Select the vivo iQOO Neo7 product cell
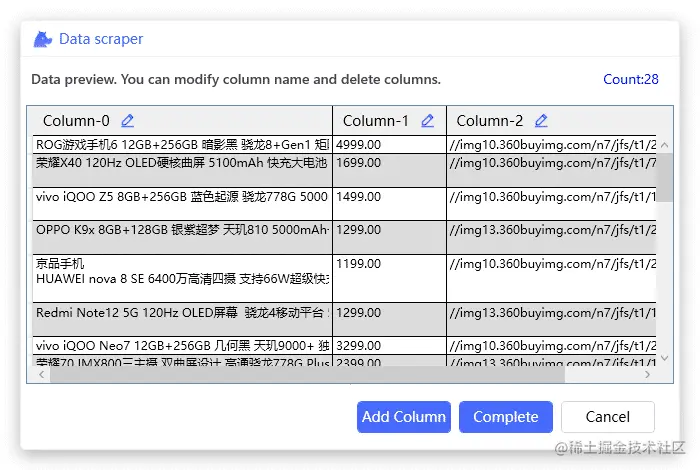Image resolution: width=700 pixels, height=470 pixels. tap(182, 346)
